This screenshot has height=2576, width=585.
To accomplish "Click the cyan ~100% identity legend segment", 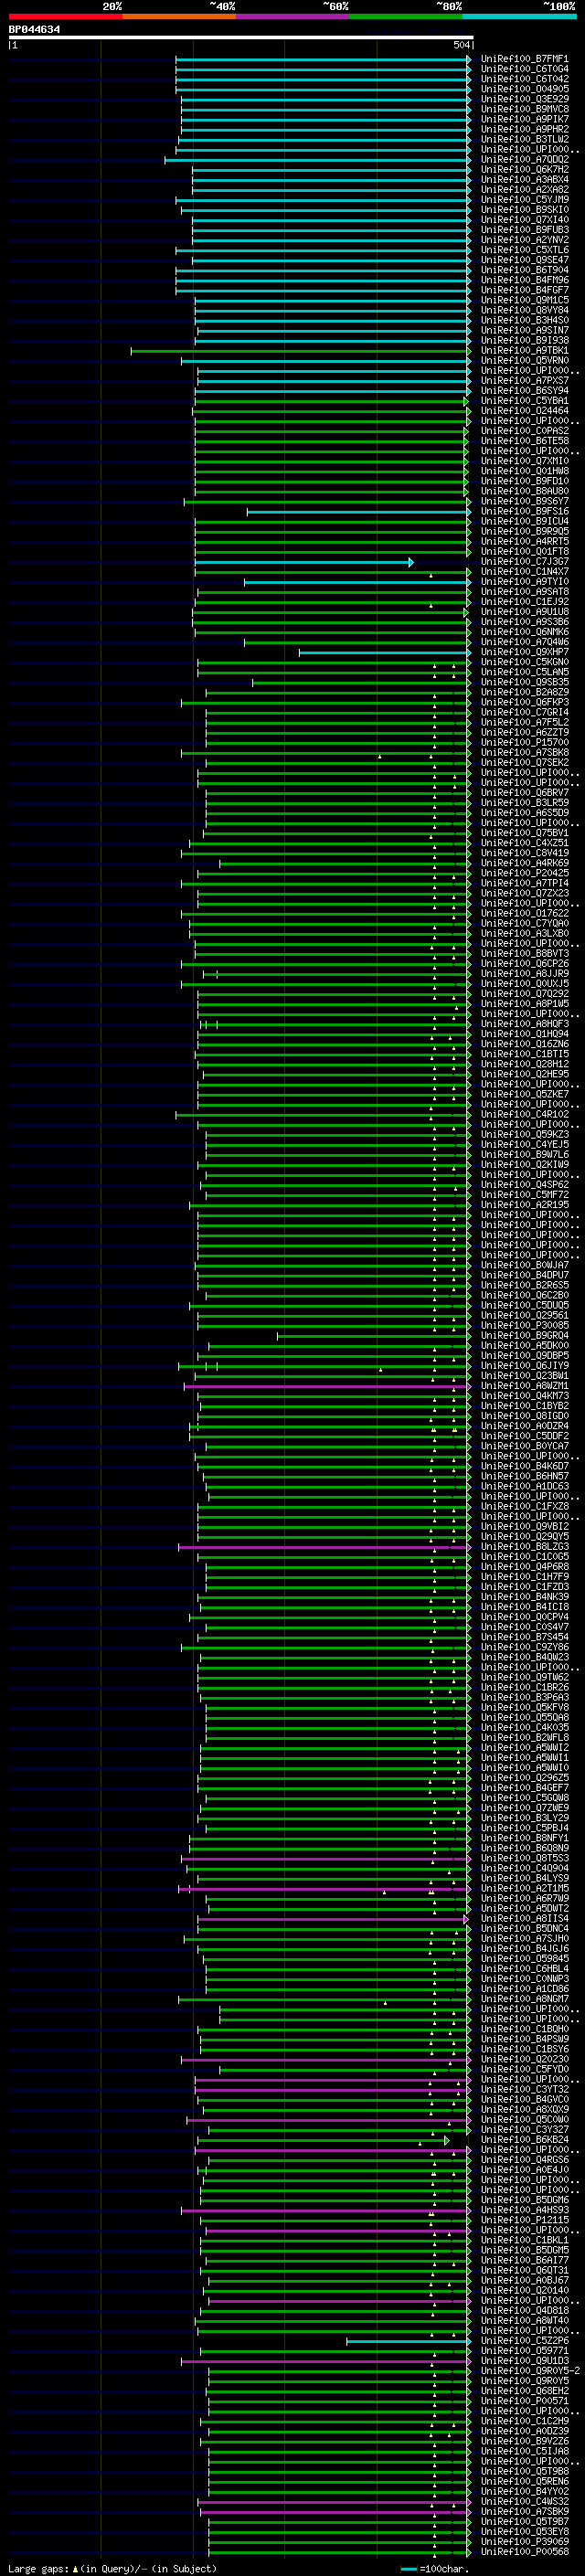I will (x=520, y=16).
